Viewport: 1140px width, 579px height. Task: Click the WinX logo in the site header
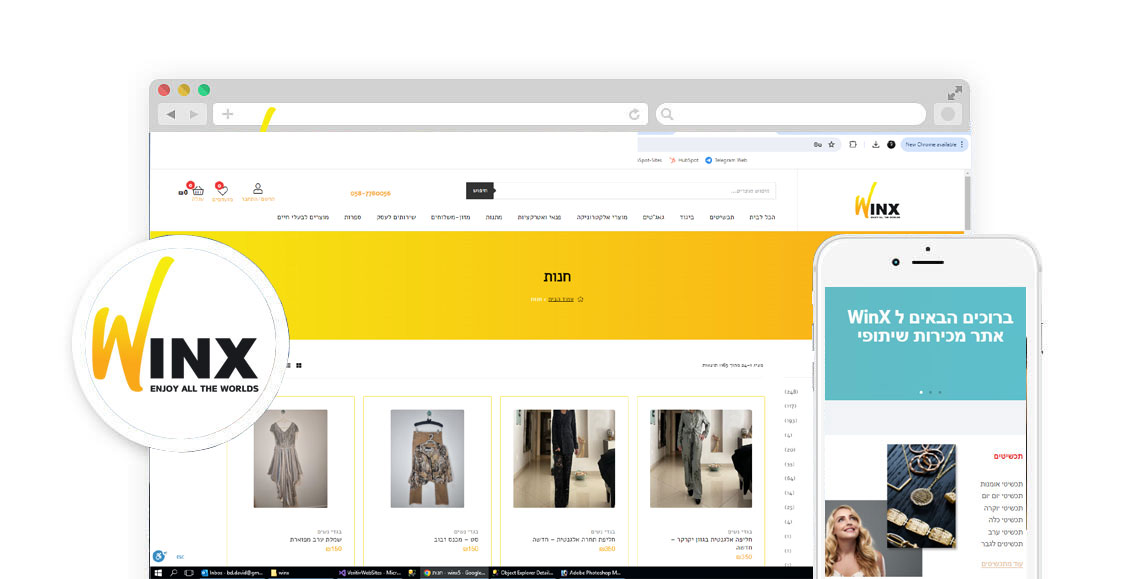click(x=878, y=201)
